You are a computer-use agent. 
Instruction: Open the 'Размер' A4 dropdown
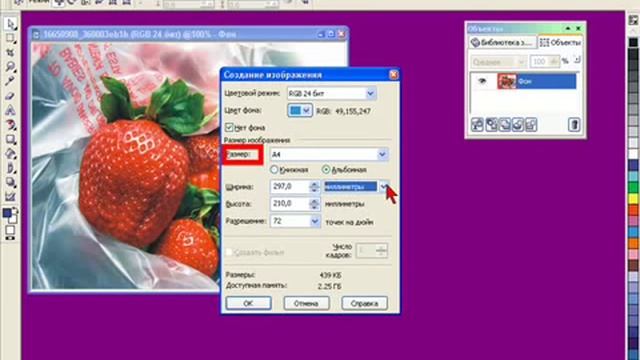pyautogui.click(x=382, y=154)
